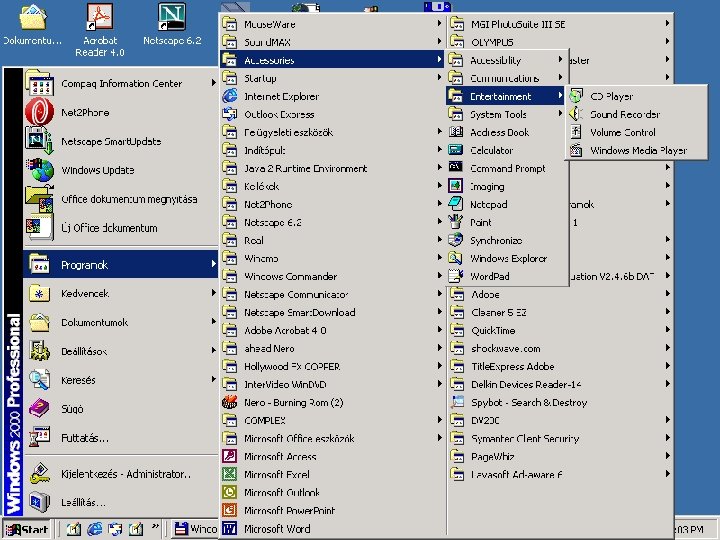Open the Address Book icon
Image resolution: width=720 pixels, height=540 pixels.
tap(456, 132)
